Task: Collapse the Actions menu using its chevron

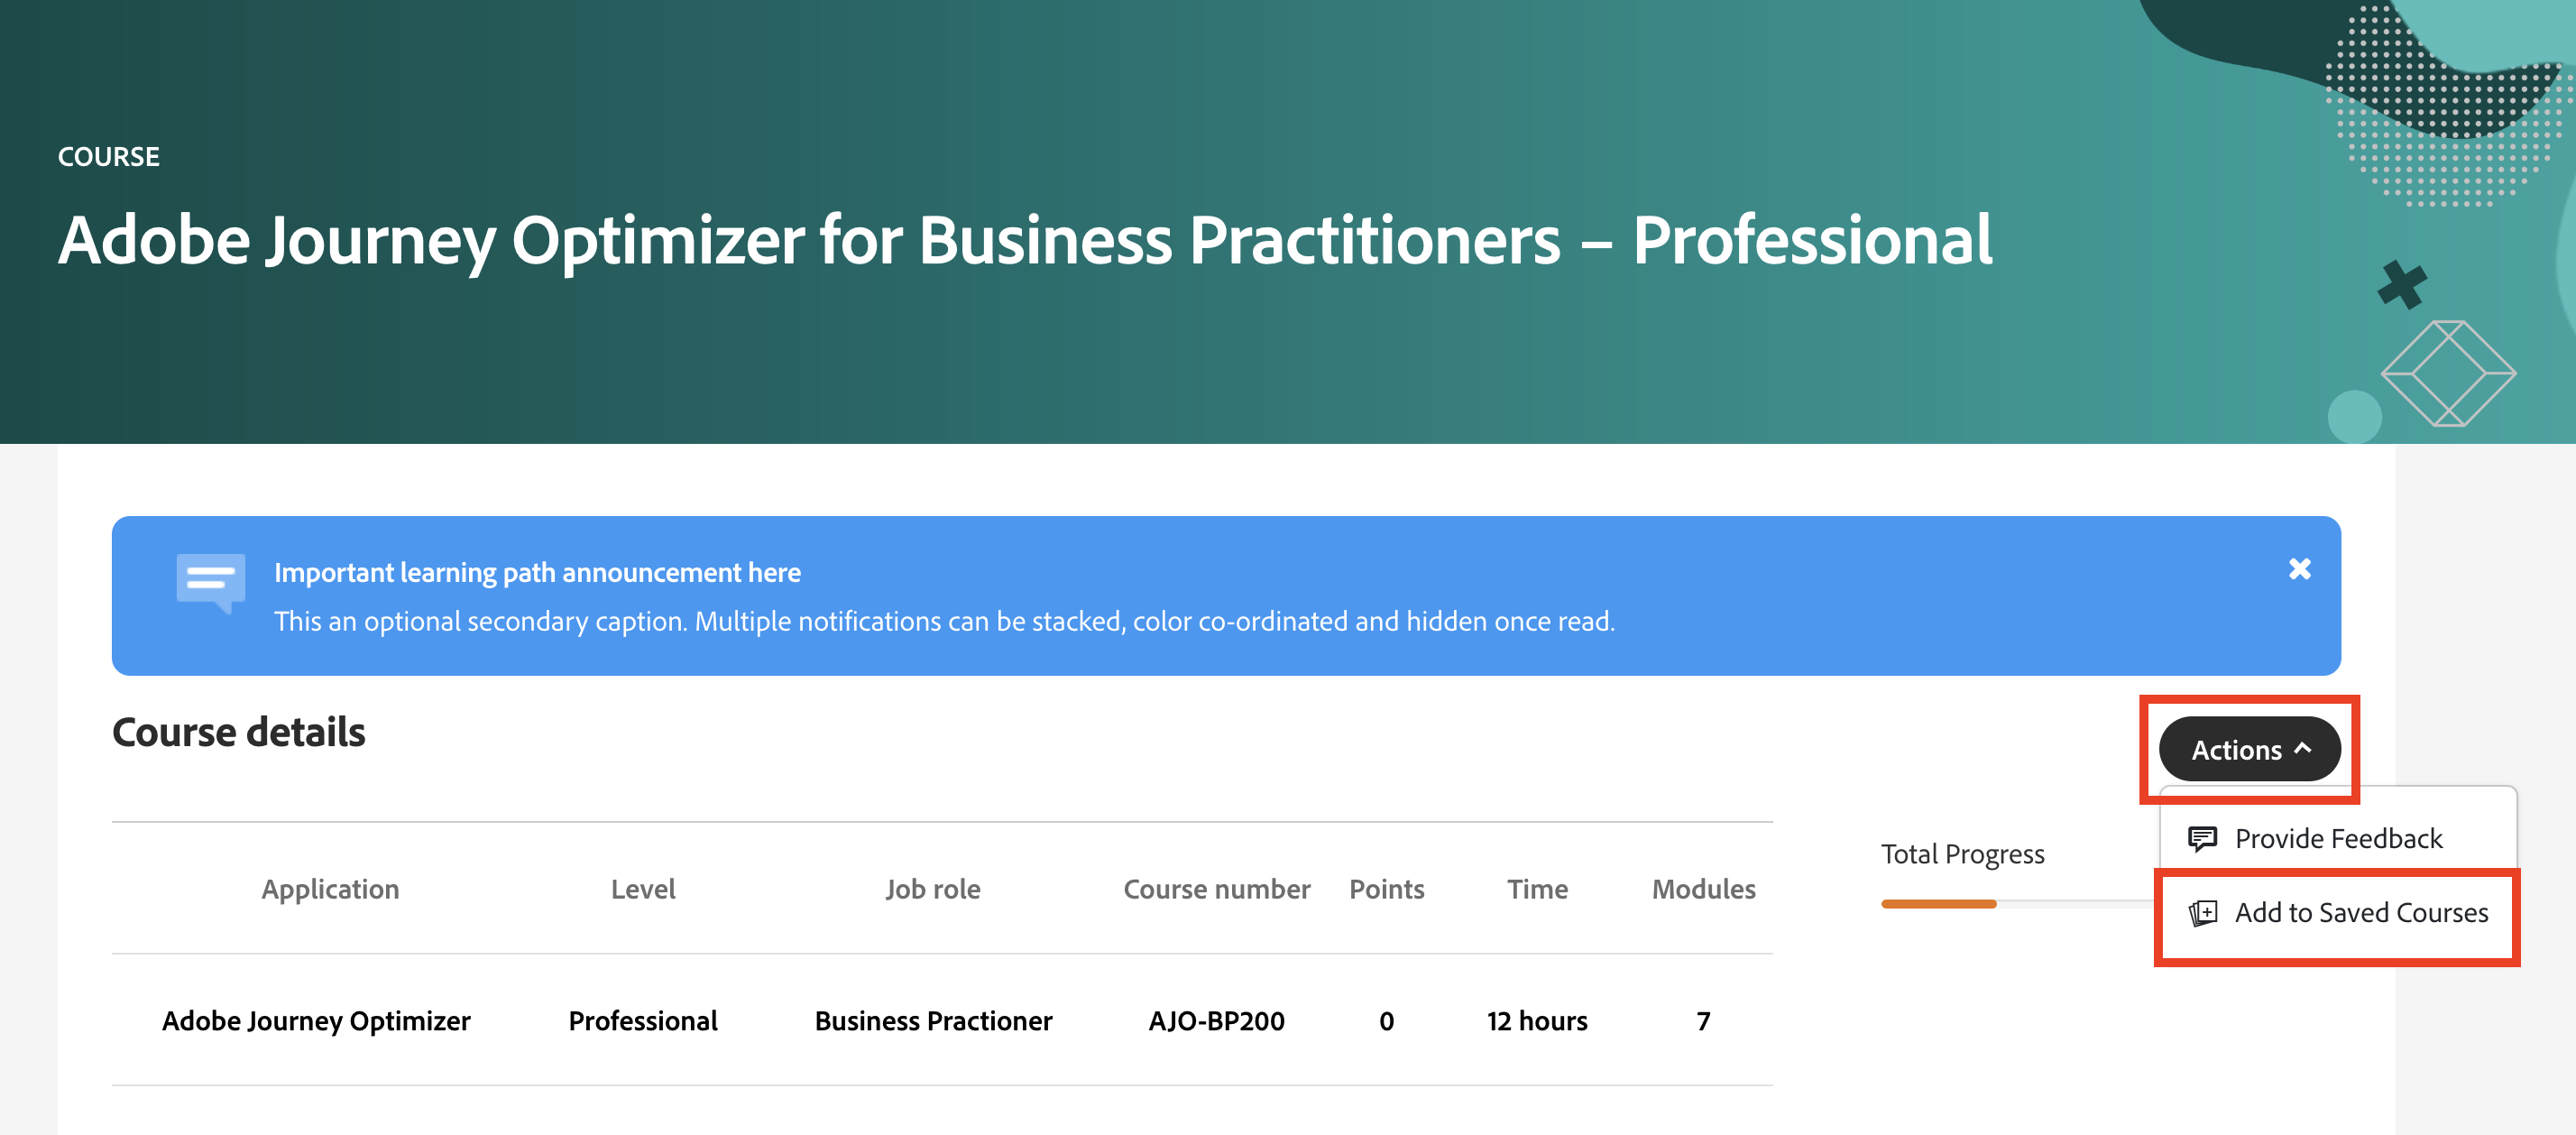Action: tap(2302, 748)
